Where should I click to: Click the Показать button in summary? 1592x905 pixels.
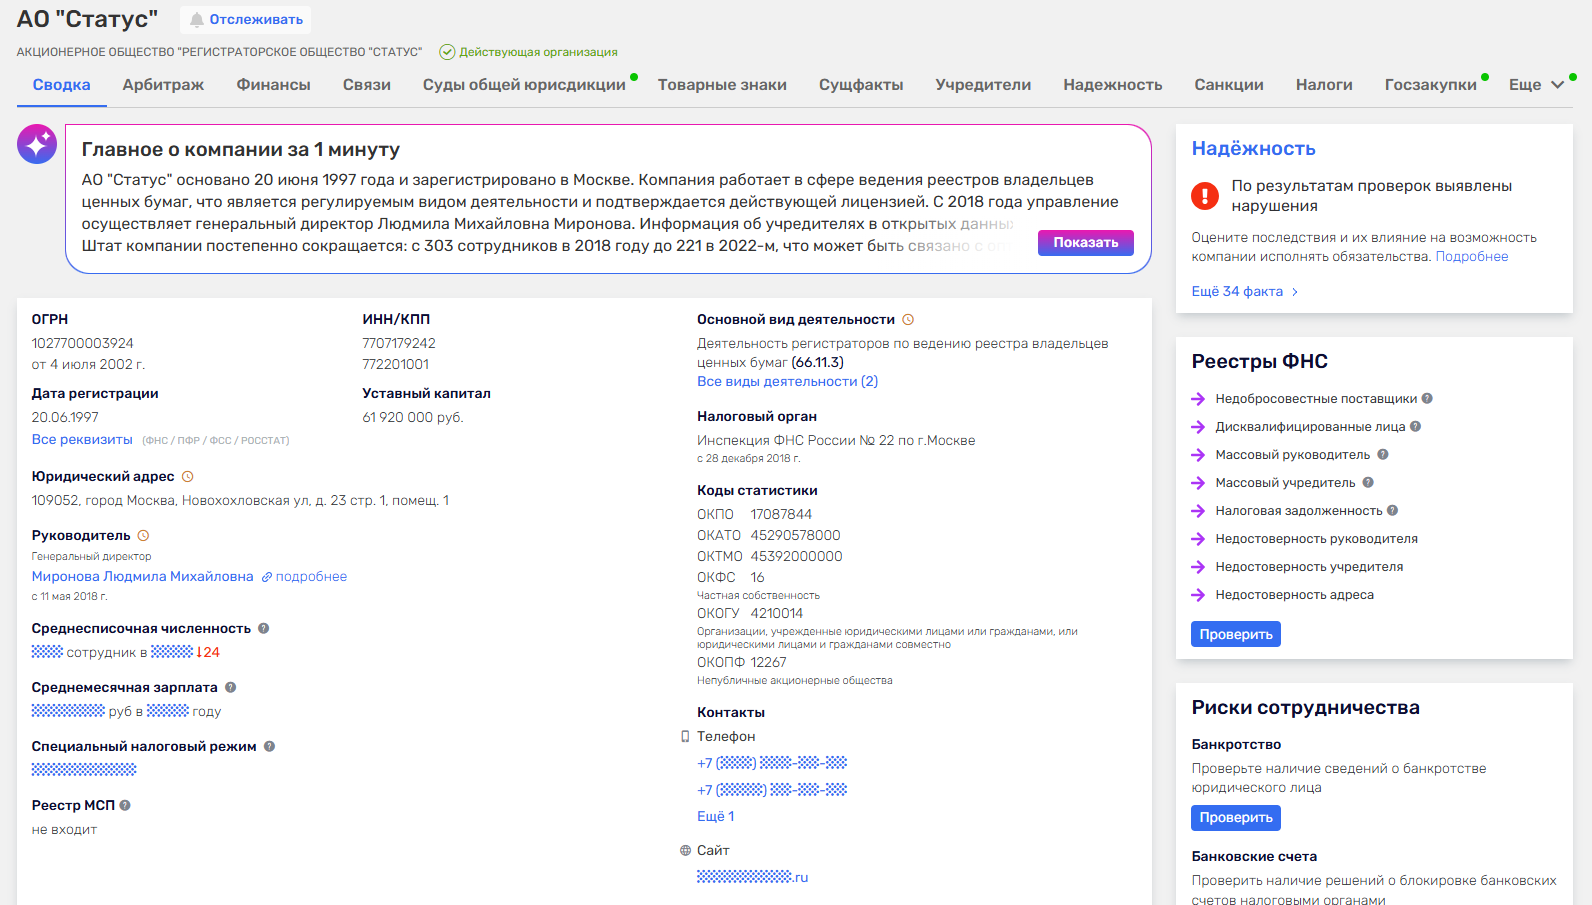[1086, 243]
